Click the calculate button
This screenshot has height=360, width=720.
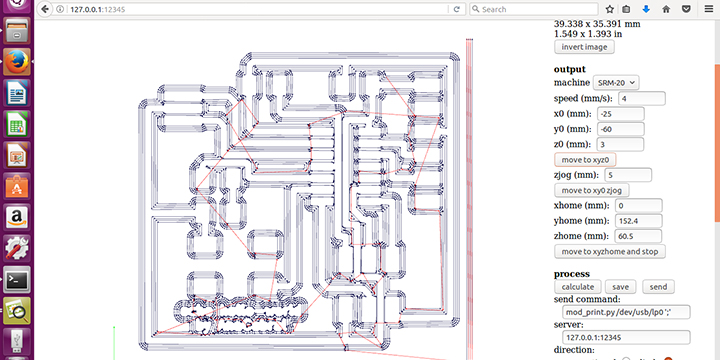578,287
